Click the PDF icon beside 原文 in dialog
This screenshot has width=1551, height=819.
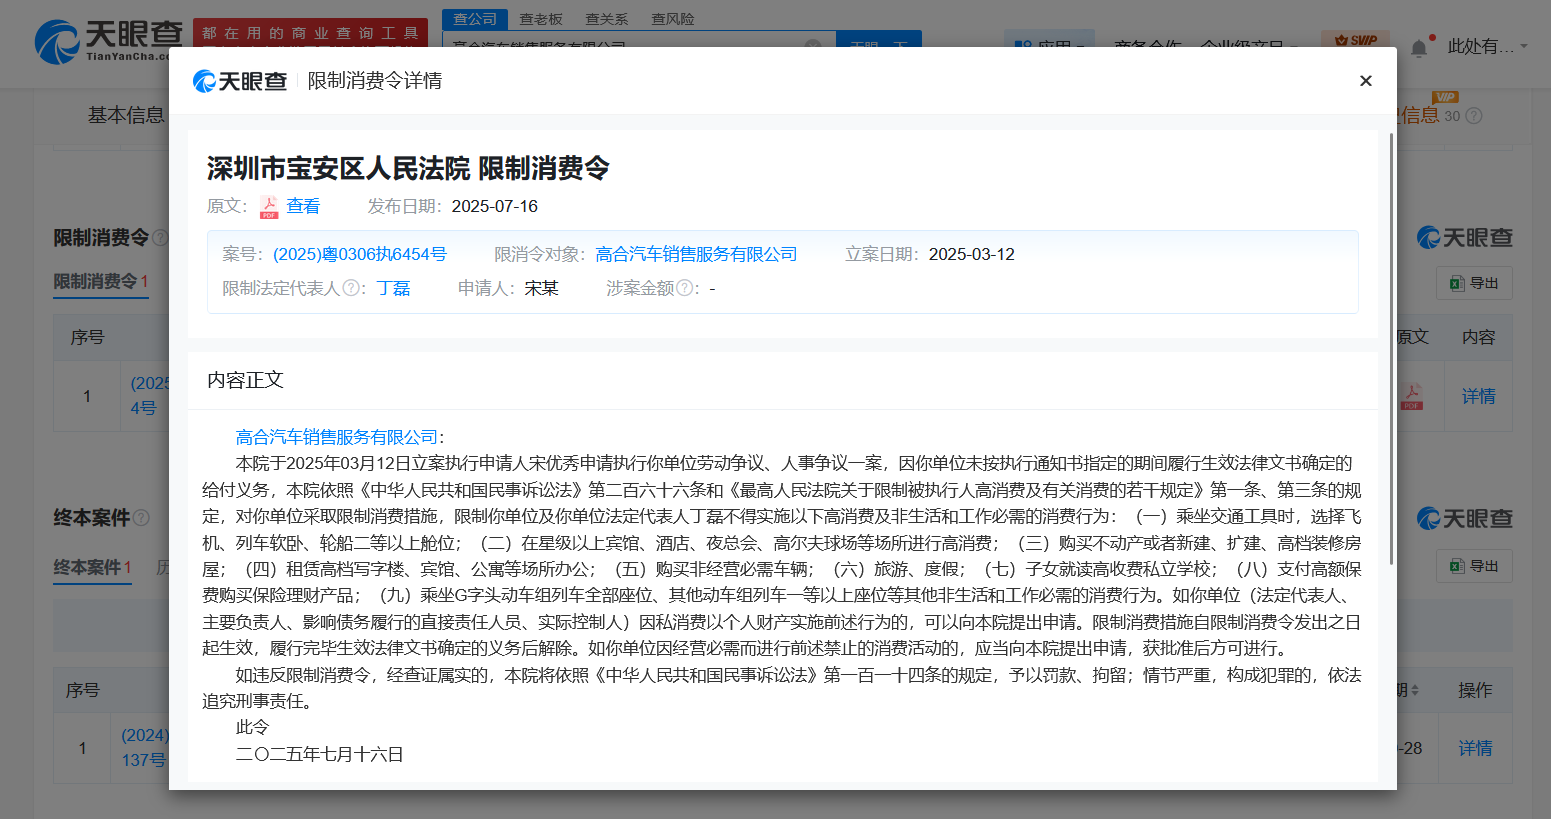point(269,207)
